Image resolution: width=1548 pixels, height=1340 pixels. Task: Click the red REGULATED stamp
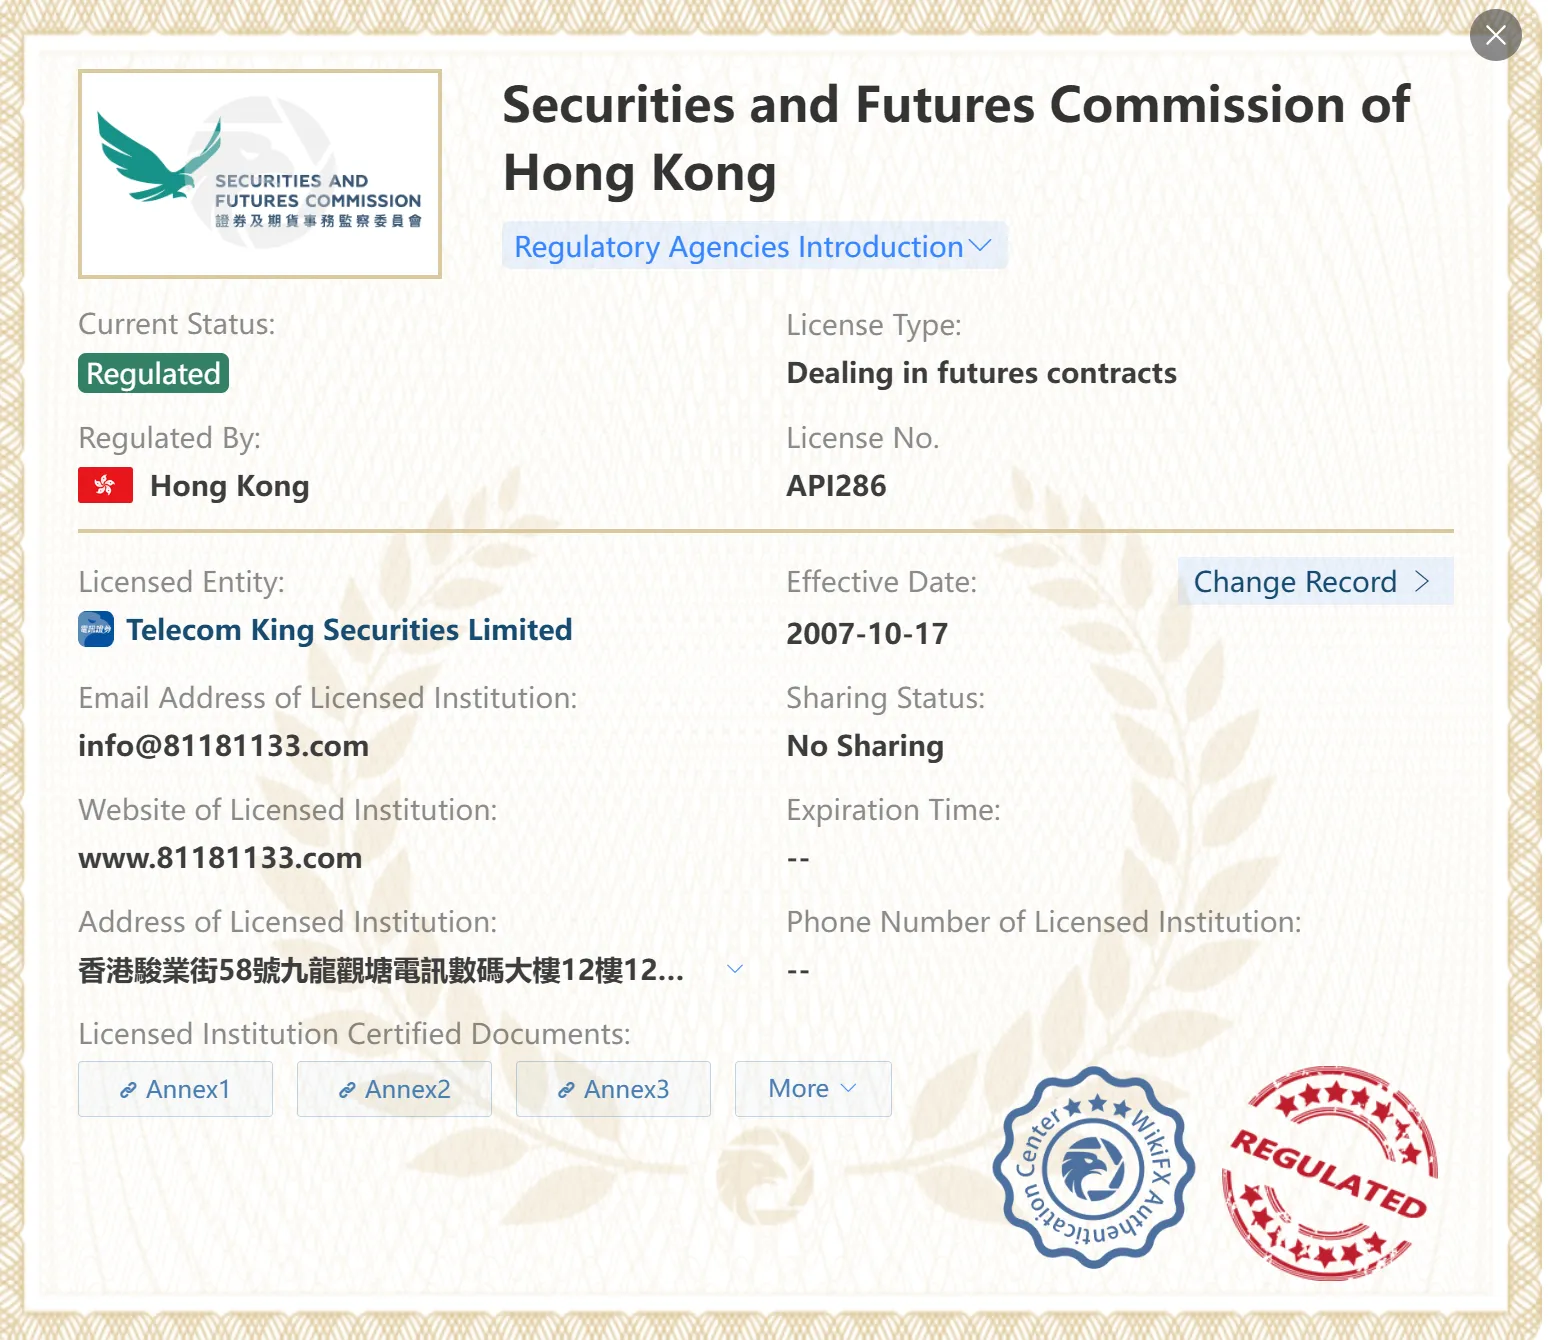(1329, 1174)
